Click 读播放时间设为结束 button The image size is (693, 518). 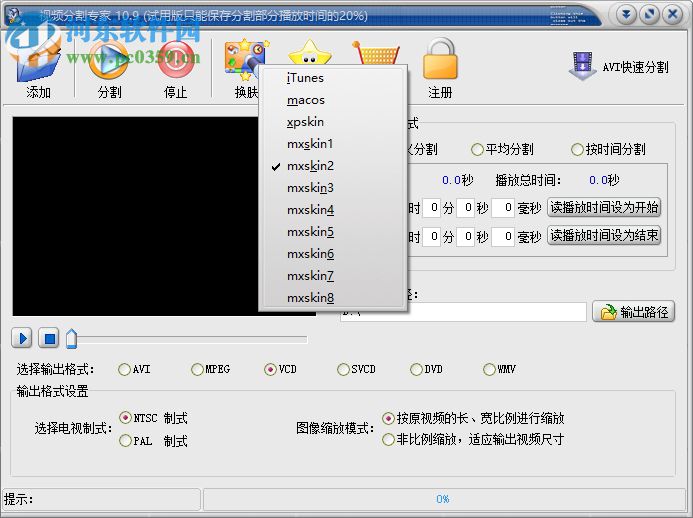[604, 235]
